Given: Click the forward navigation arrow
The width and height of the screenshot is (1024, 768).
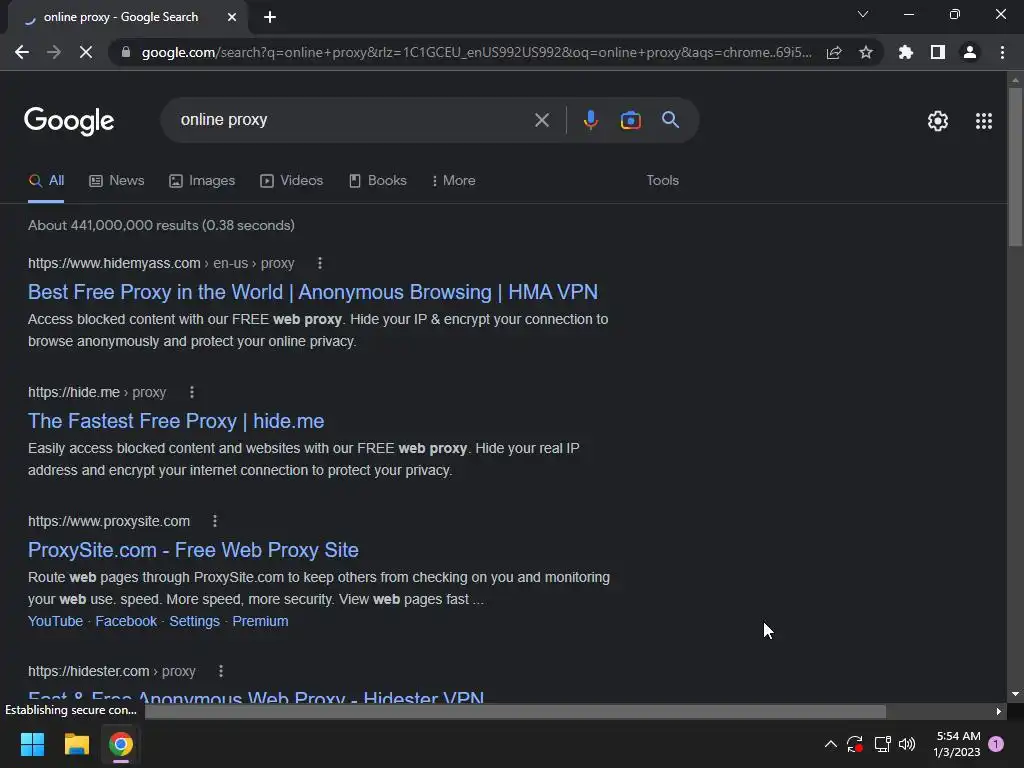Looking at the screenshot, I should click(54, 52).
